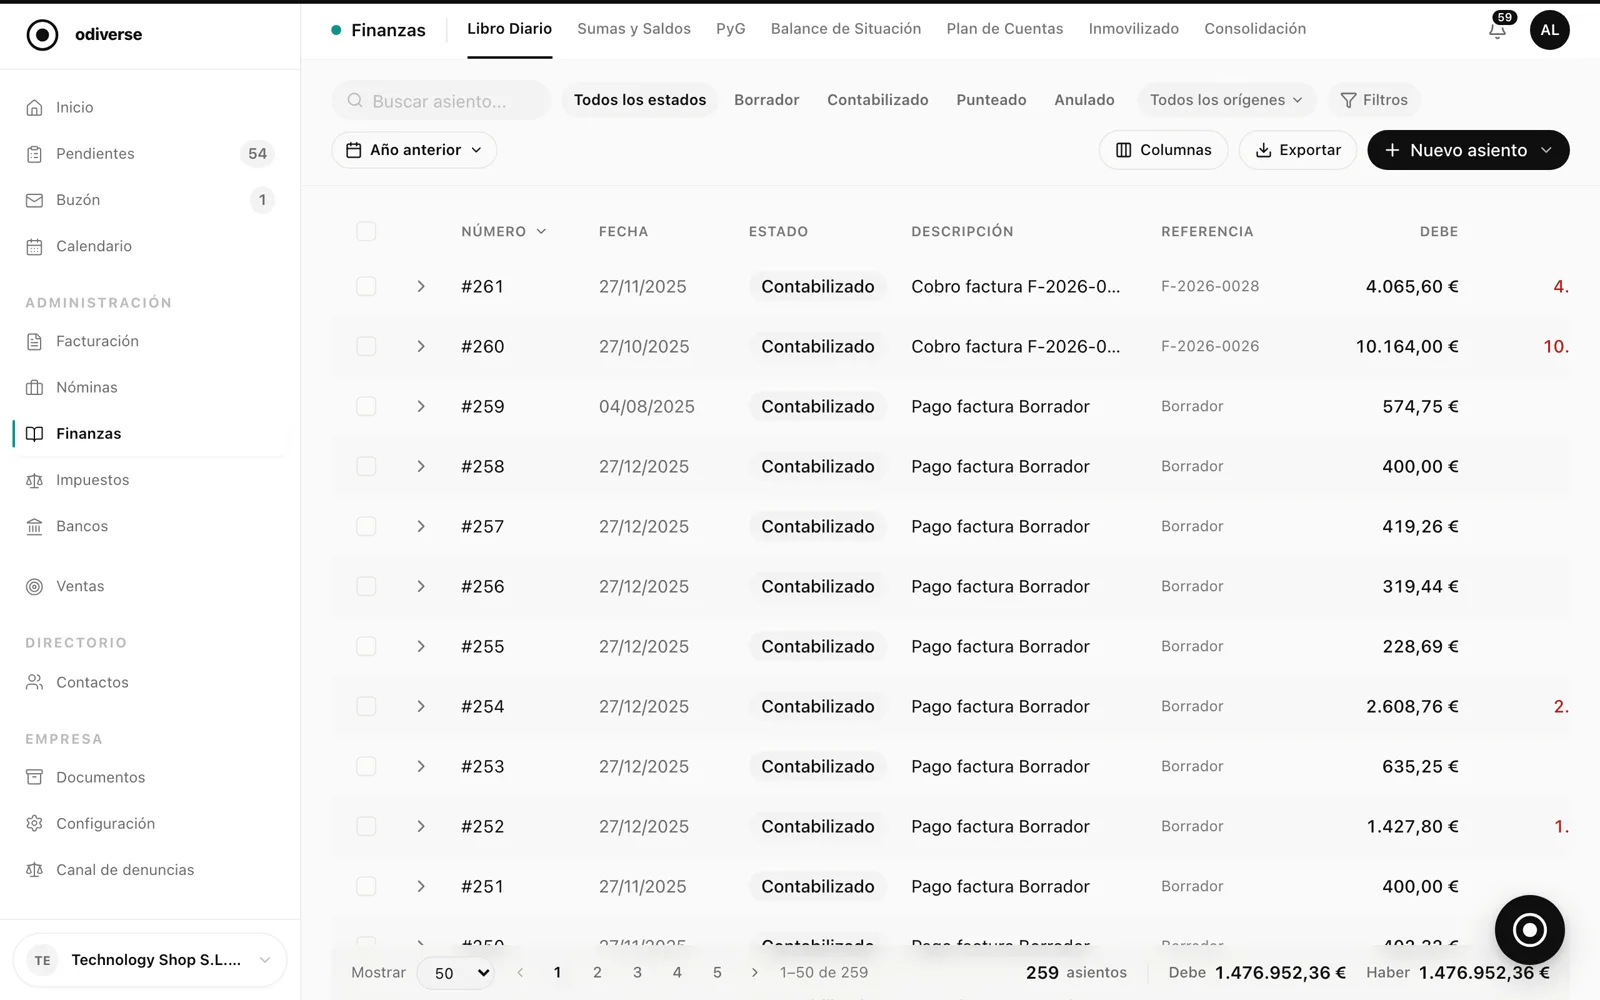Switch to the Sumas y Saldos tab

(634, 29)
